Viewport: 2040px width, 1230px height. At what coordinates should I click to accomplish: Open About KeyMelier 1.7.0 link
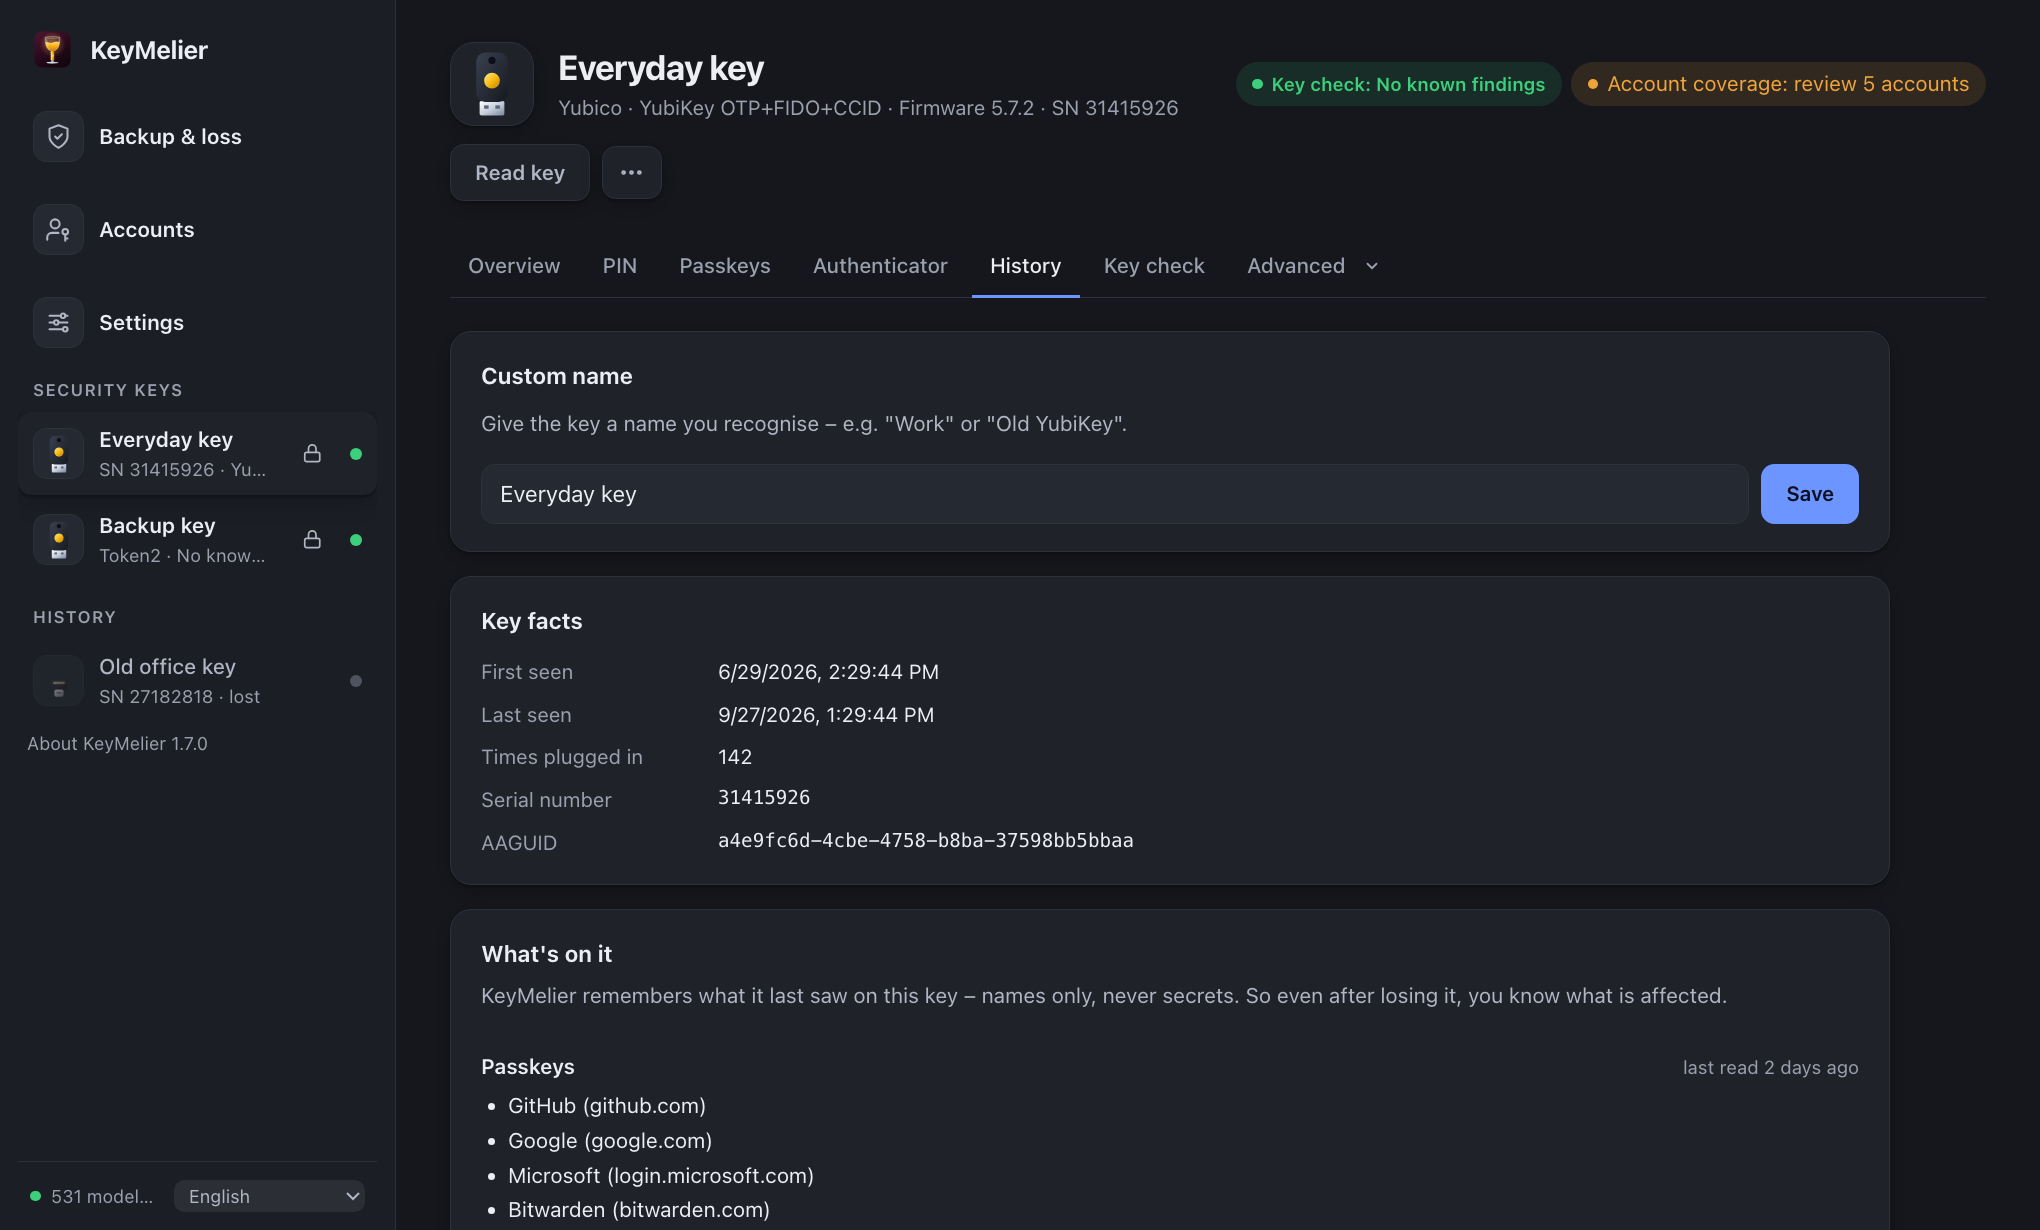pos(117,744)
